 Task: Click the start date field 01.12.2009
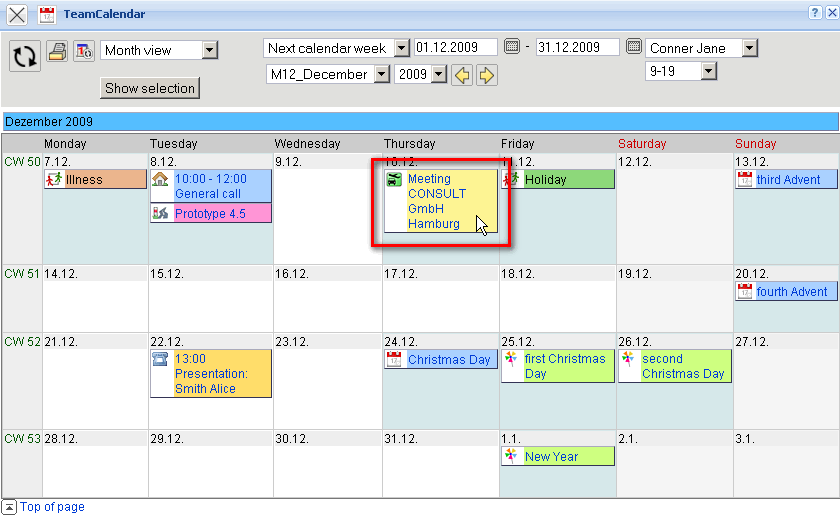tap(455, 47)
